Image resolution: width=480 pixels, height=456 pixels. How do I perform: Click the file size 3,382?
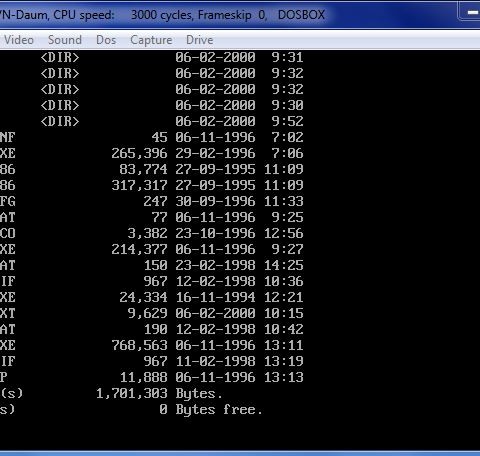click(147, 233)
